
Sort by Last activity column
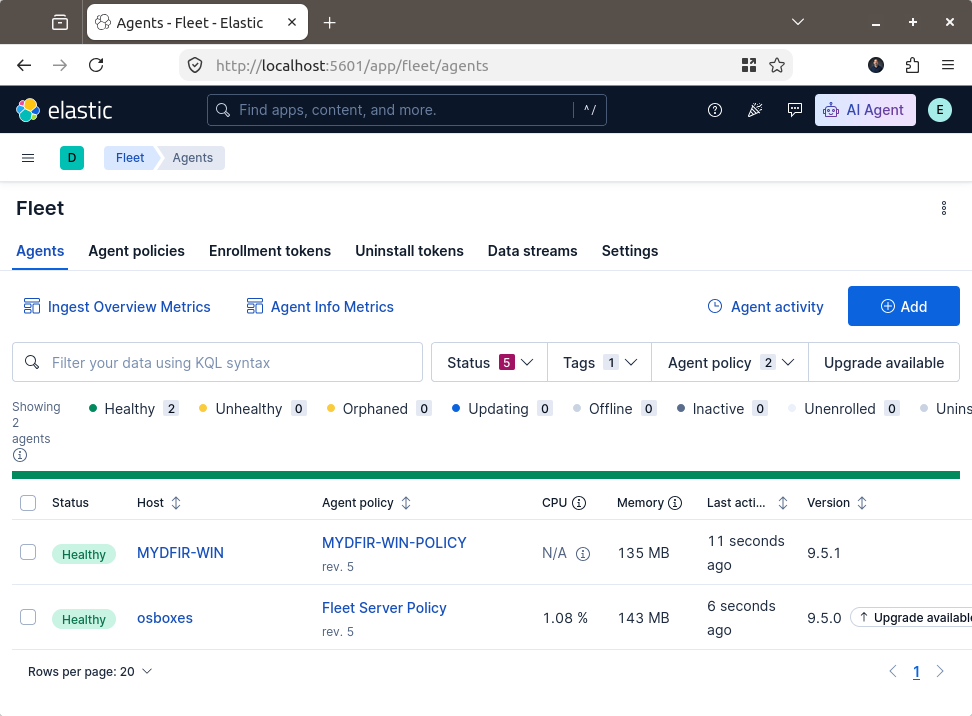point(748,503)
